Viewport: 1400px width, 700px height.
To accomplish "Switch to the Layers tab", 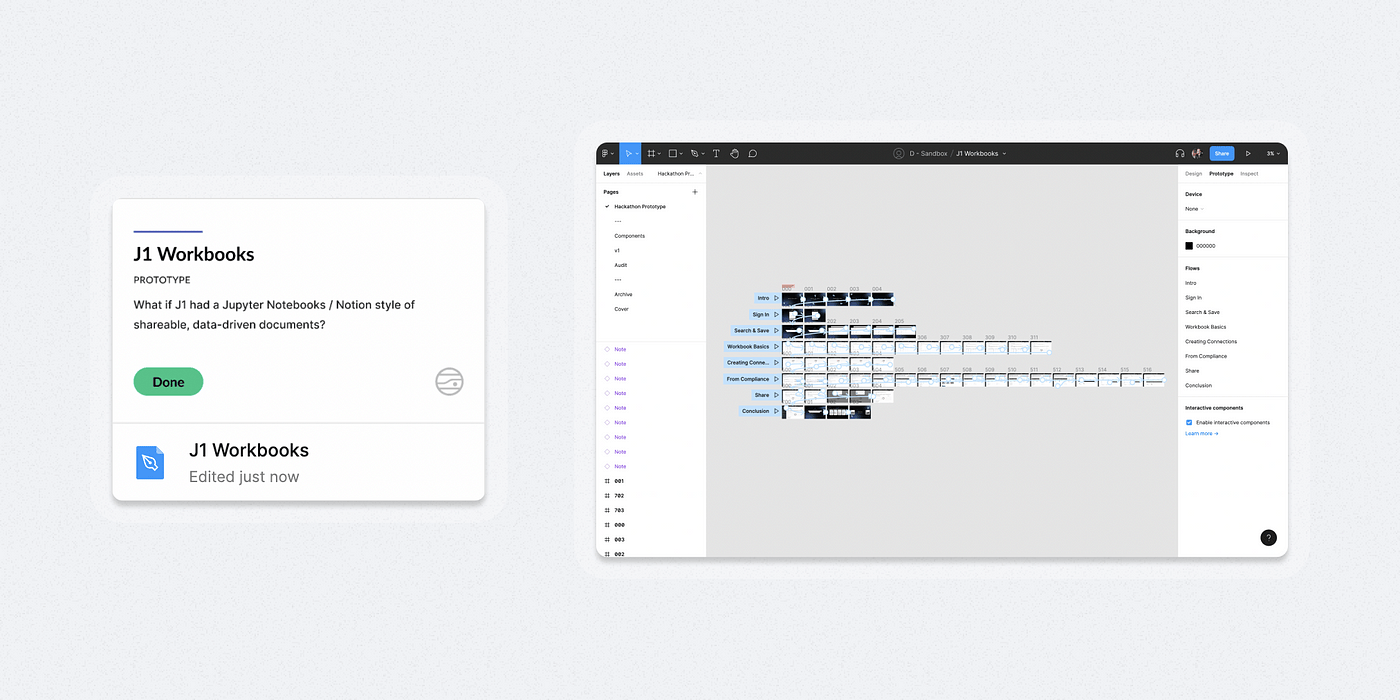I will click(x=611, y=174).
